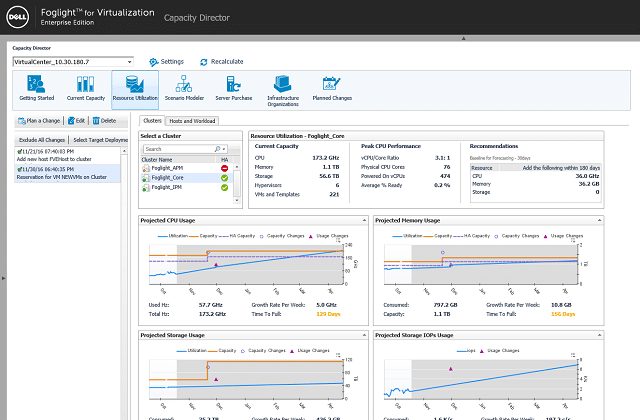The image size is (640, 420).
Task: Click the cluster list scroll down arrow
Action: 237,200
